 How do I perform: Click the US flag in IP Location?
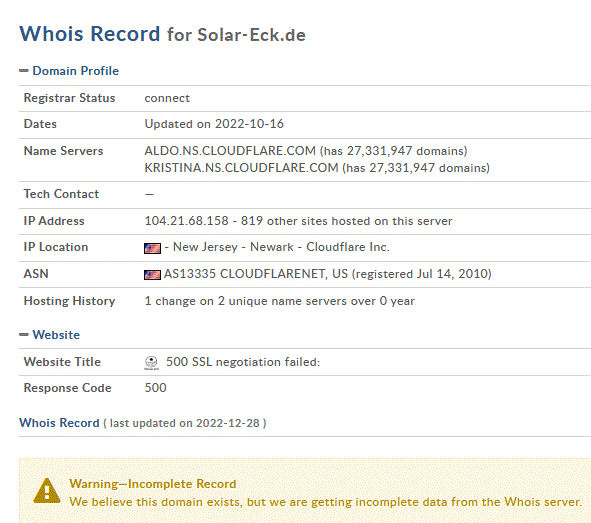(x=152, y=248)
